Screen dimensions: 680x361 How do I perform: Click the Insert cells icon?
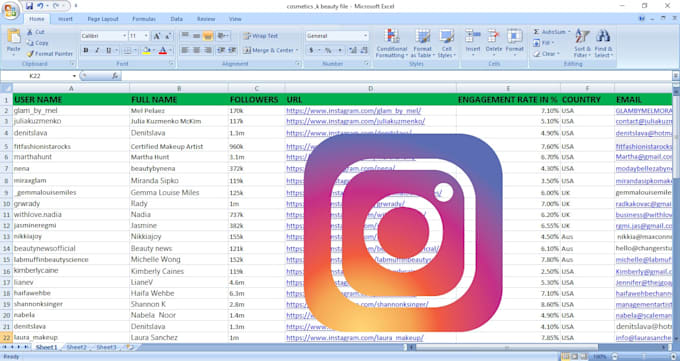tap(473, 36)
